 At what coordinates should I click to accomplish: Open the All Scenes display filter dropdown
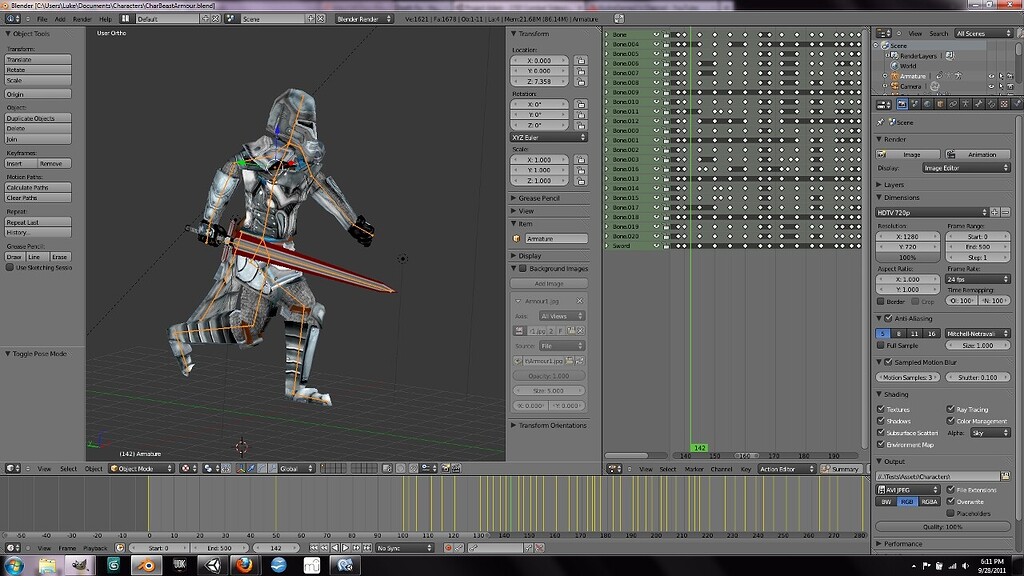click(x=983, y=33)
